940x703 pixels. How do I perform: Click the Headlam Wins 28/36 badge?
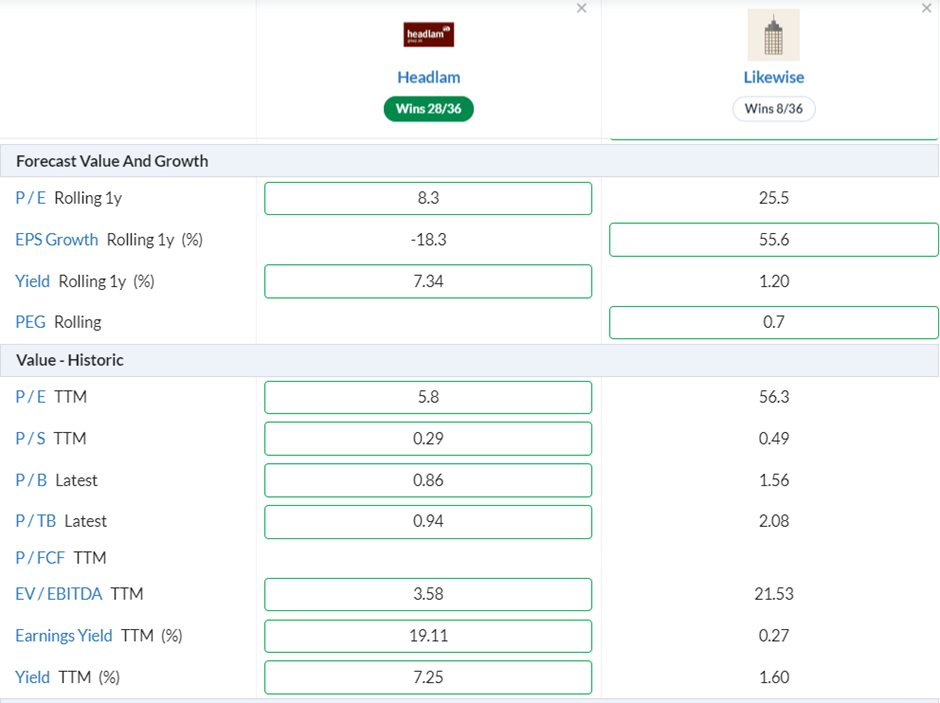coord(429,108)
